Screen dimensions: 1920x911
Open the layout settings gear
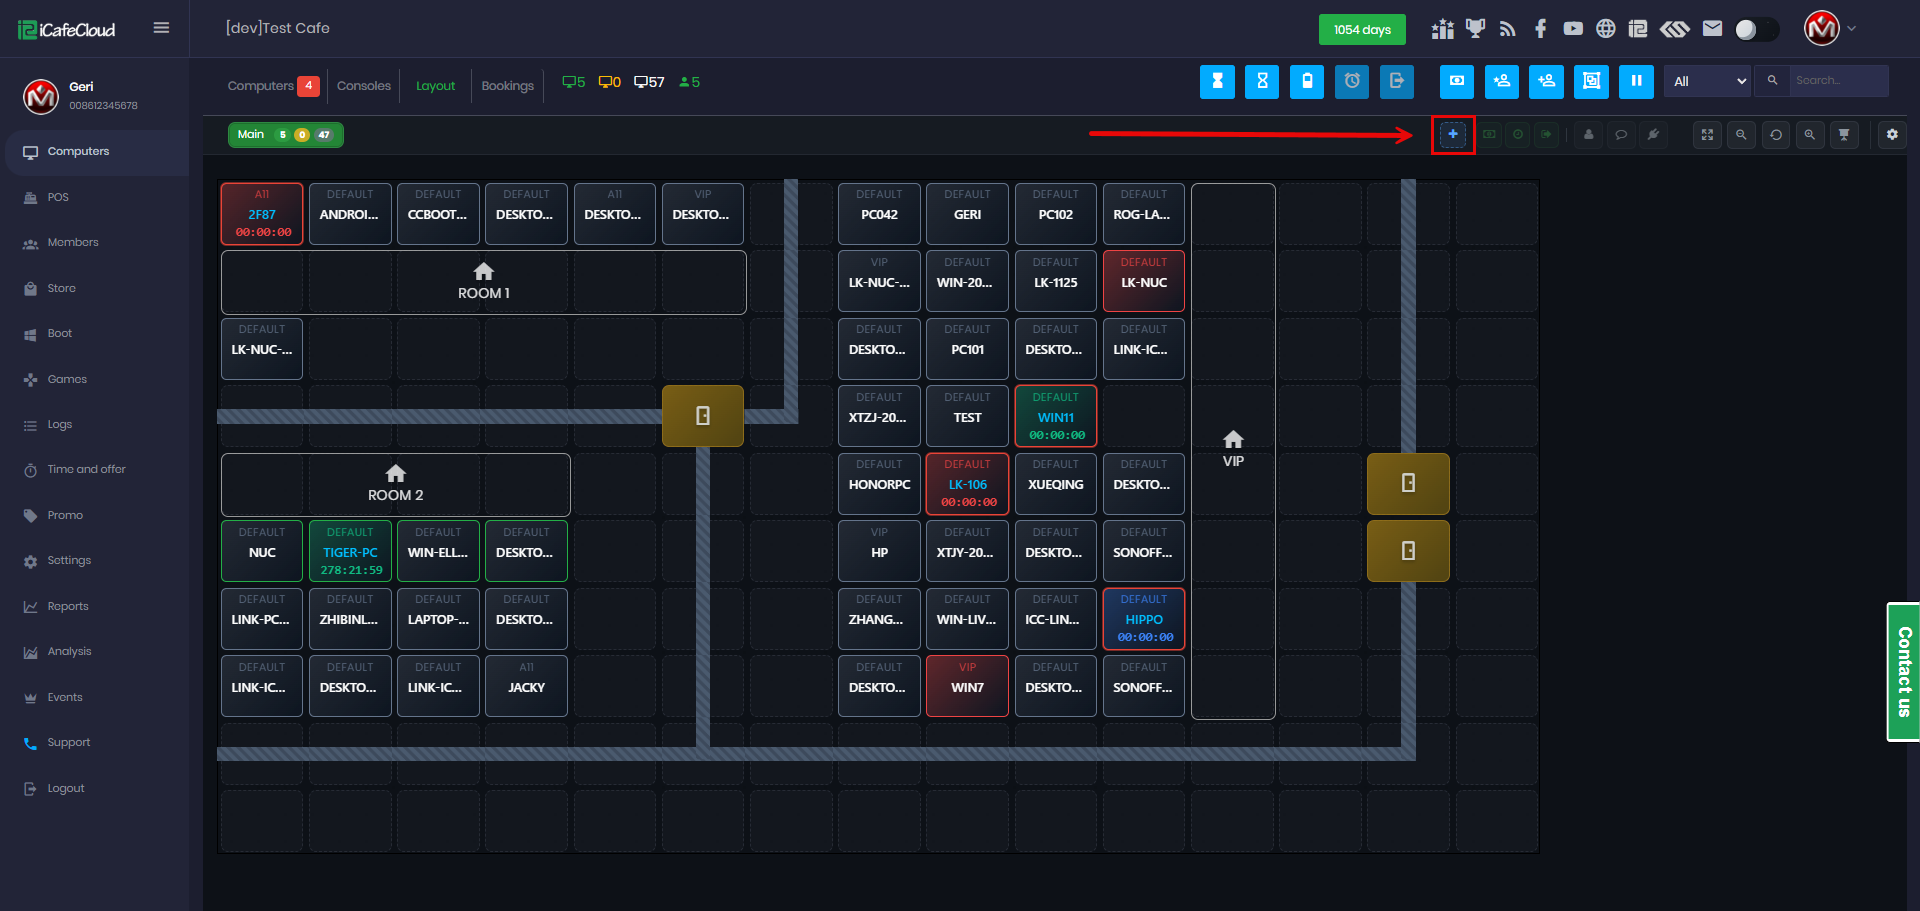pos(1891,134)
